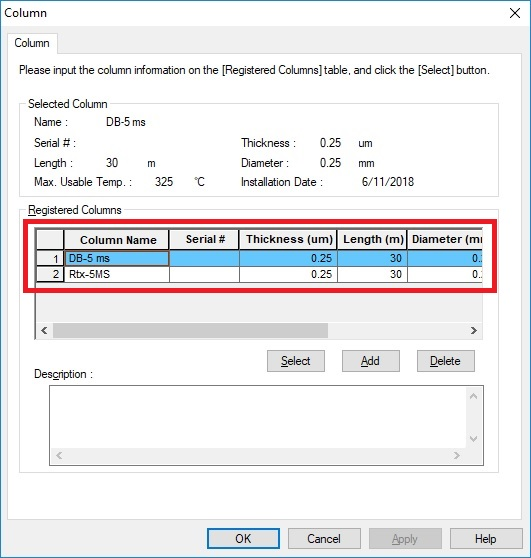Open the Column tab
531x558 pixels.
[32, 43]
